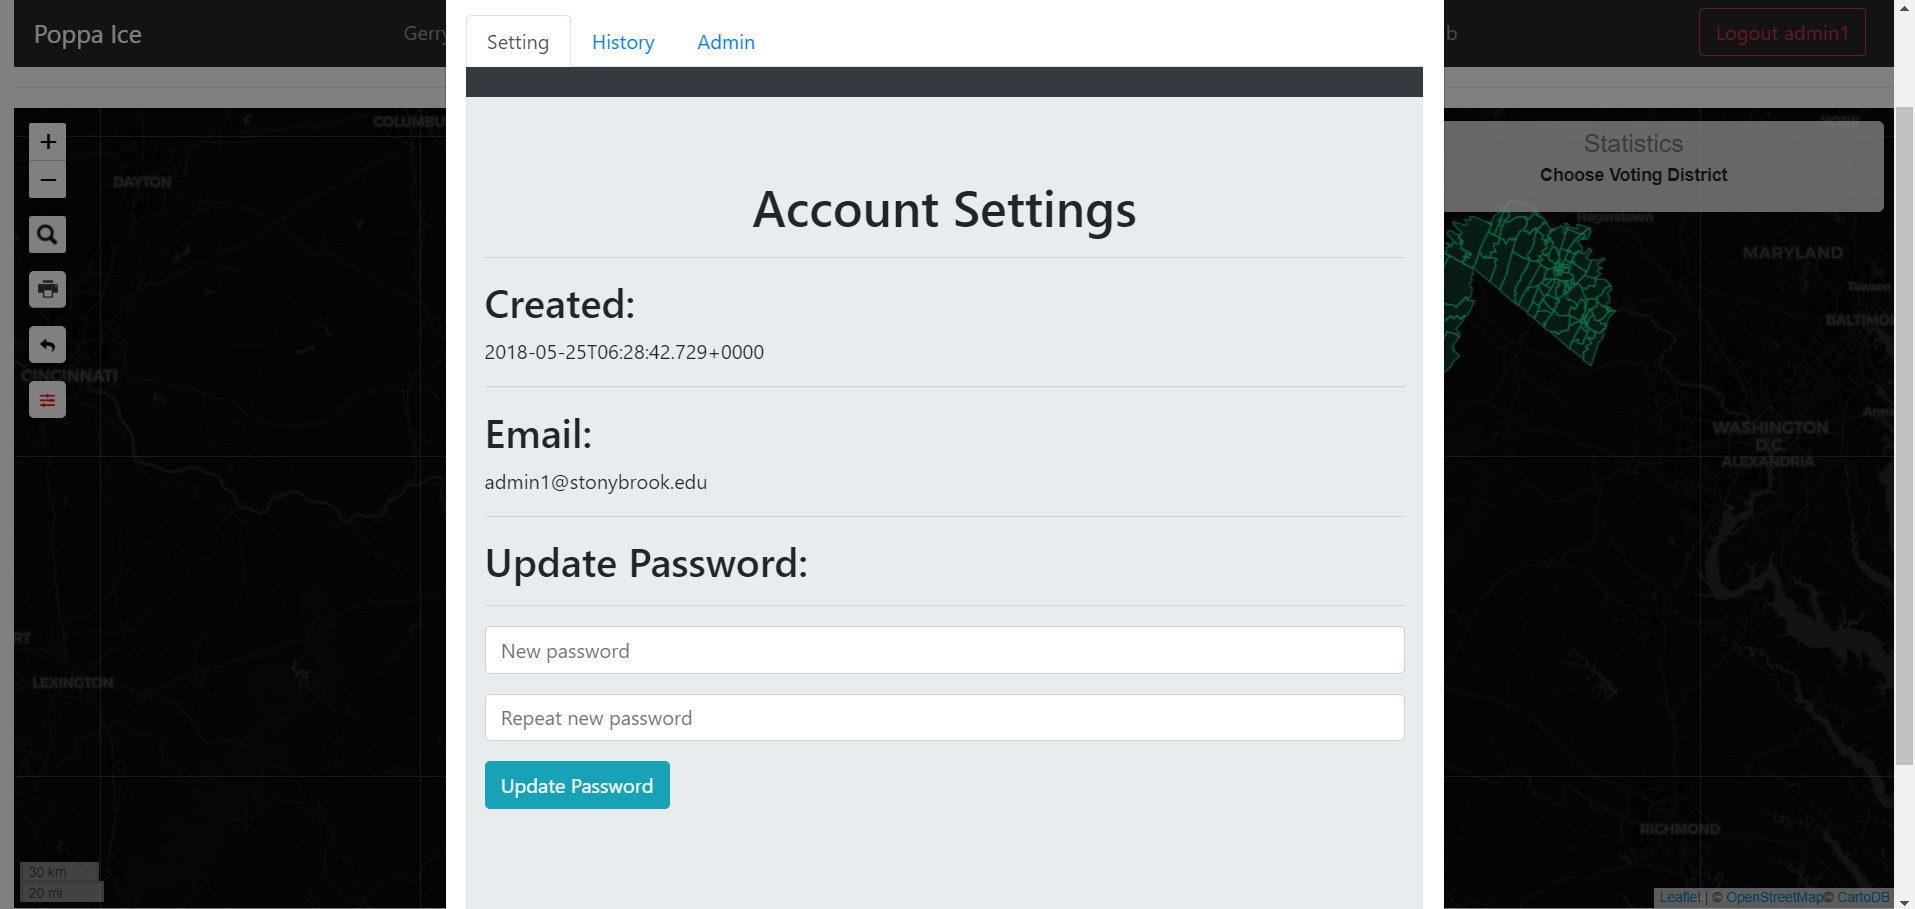Print the map with printer icon
The image size is (1915, 909).
pyautogui.click(x=47, y=290)
